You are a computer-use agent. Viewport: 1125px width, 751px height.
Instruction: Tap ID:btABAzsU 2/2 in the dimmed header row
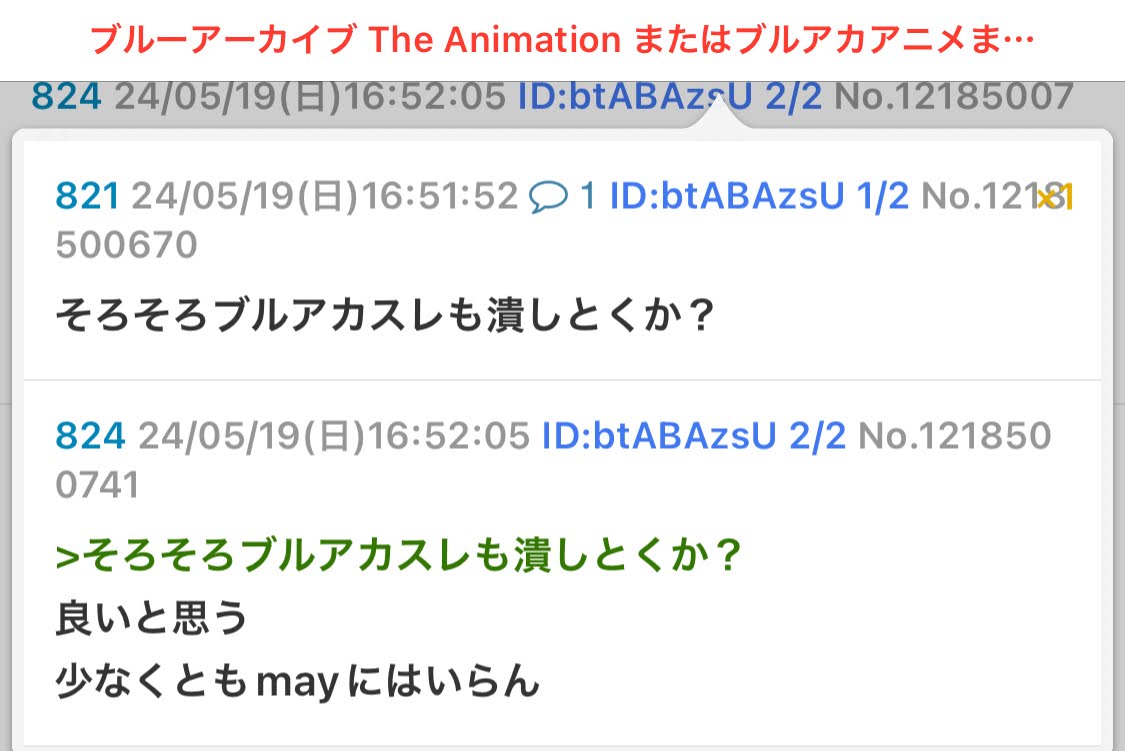click(669, 97)
